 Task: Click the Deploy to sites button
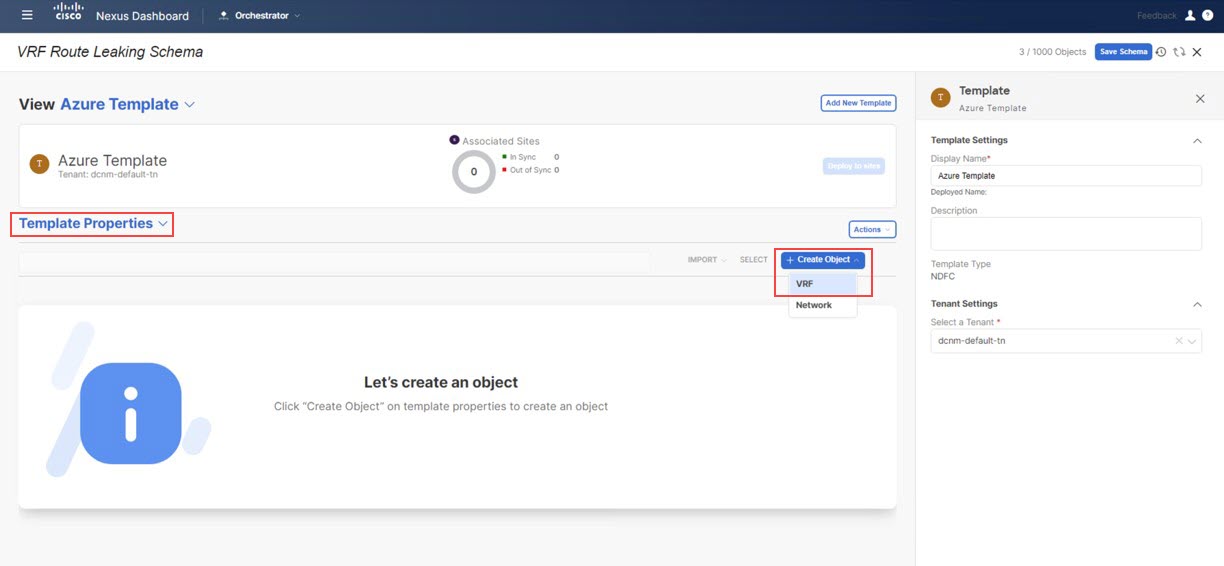(854, 166)
